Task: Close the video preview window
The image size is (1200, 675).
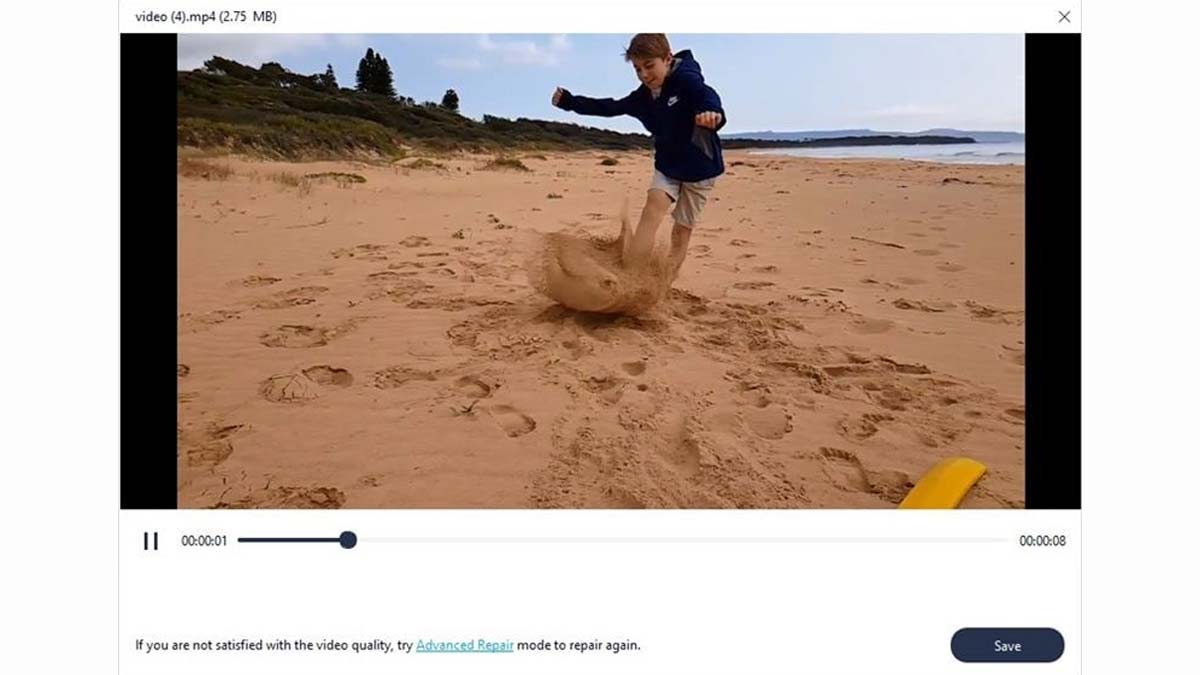Action: [x=1064, y=17]
